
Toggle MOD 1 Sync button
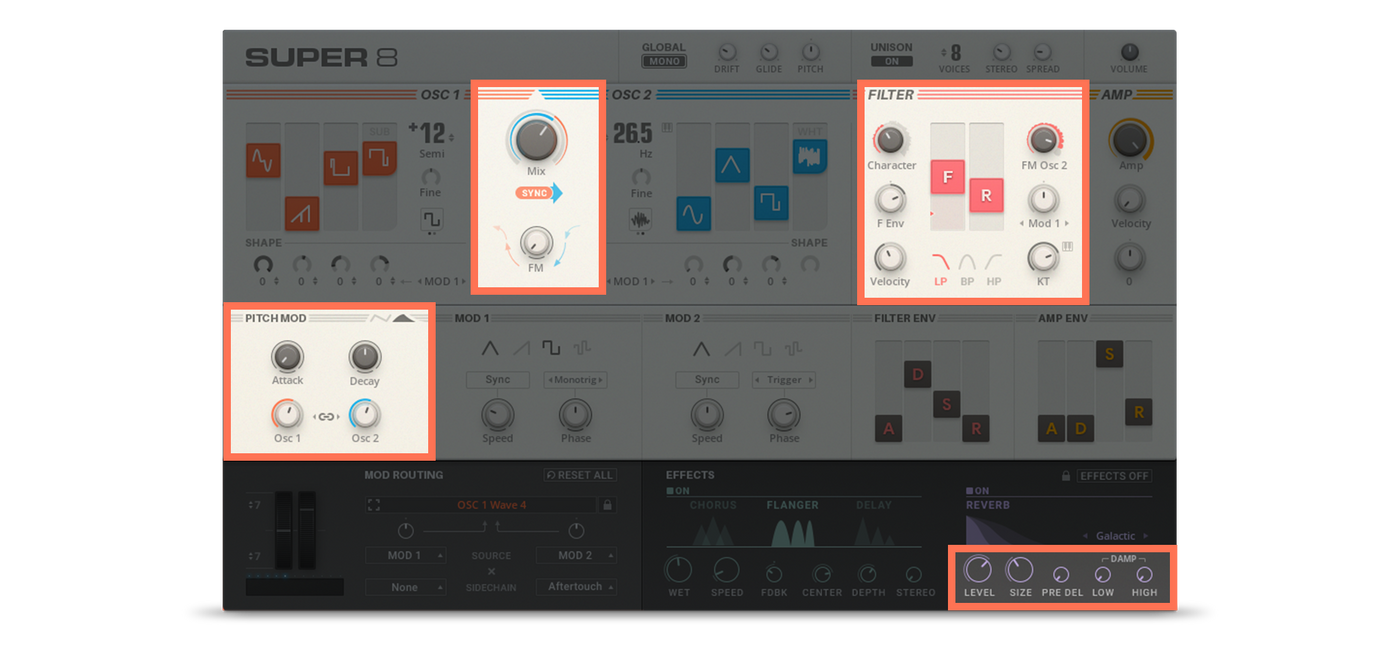click(497, 380)
